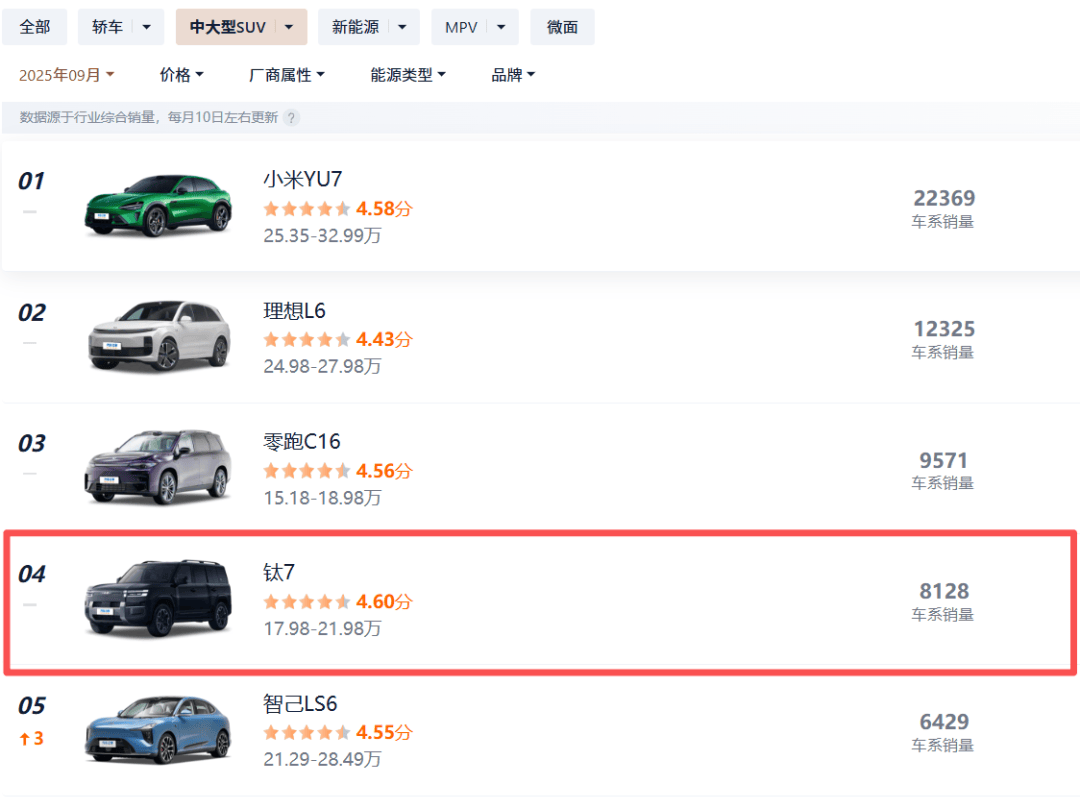This screenshot has height=809, width=1080.
Task: Open the 能源类型 filter
Action: [408, 75]
